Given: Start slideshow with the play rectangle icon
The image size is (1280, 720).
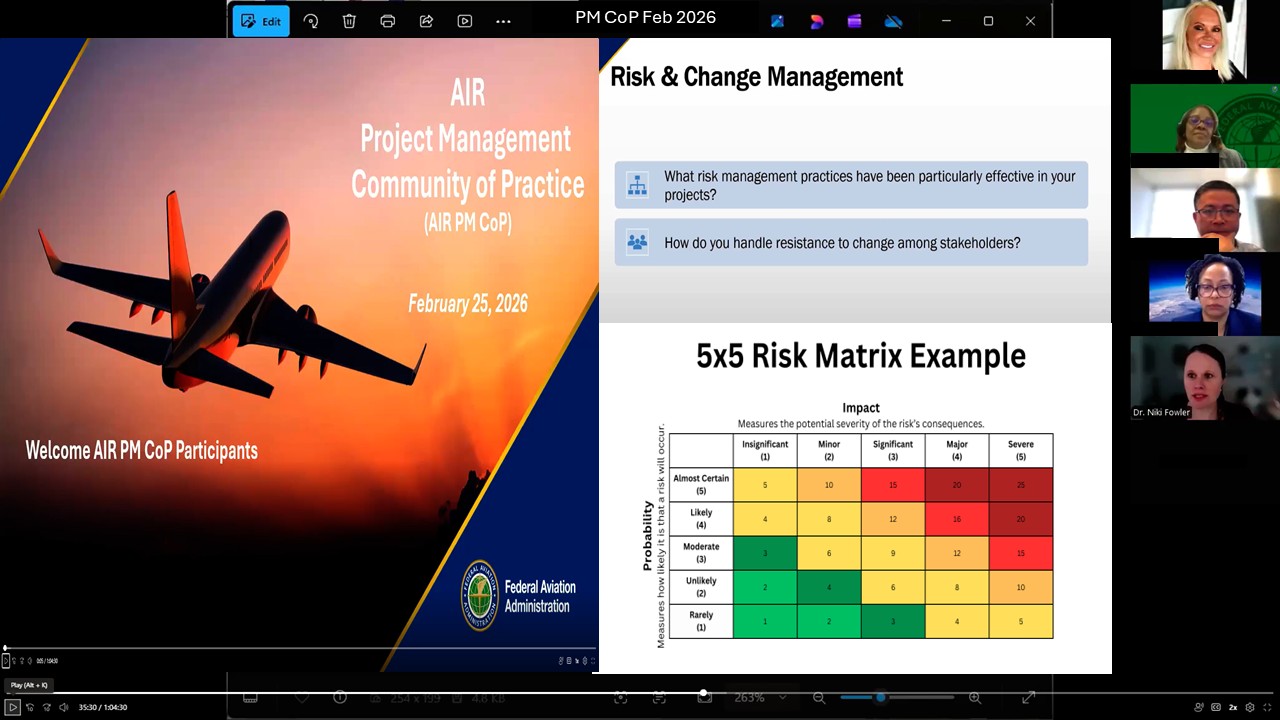Looking at the screenshot, I should 465,21.
